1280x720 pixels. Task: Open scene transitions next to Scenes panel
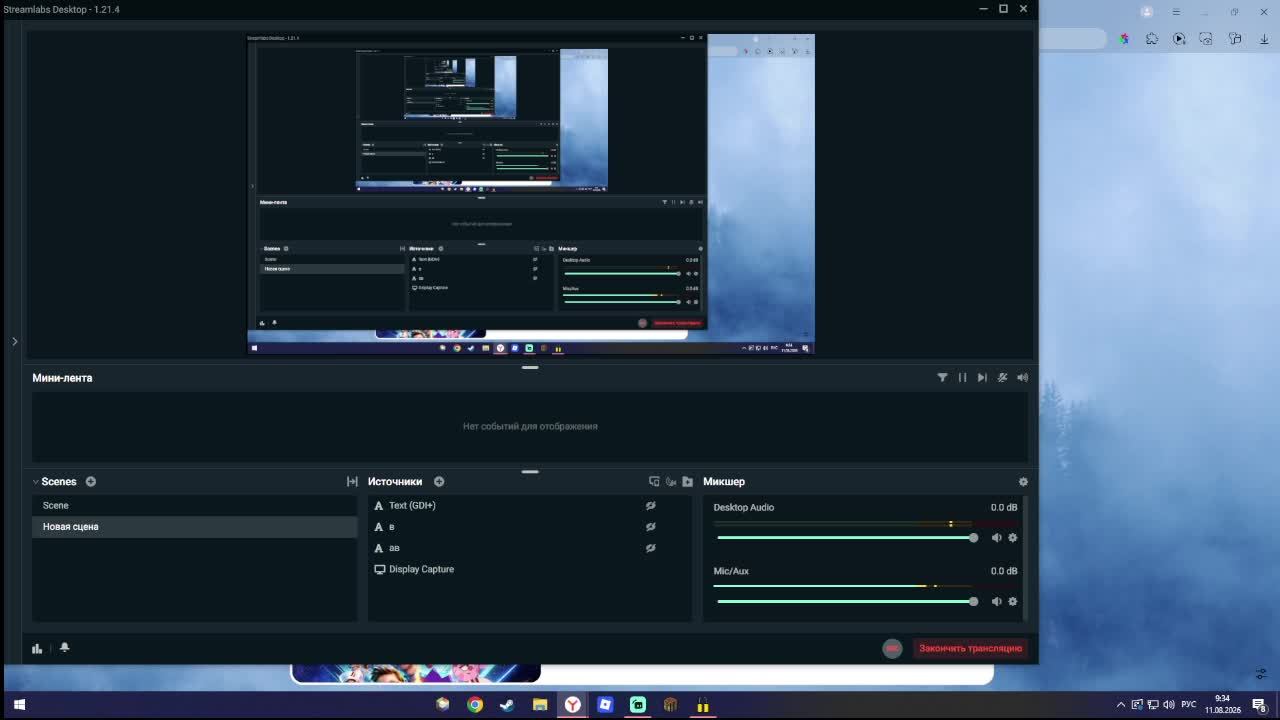pos(352,482)
